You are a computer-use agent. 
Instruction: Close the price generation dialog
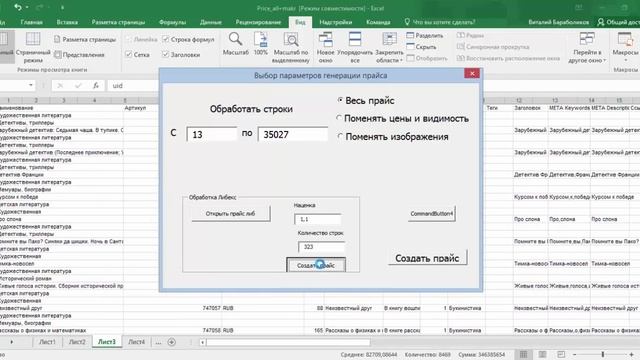[x=472, y=73]
